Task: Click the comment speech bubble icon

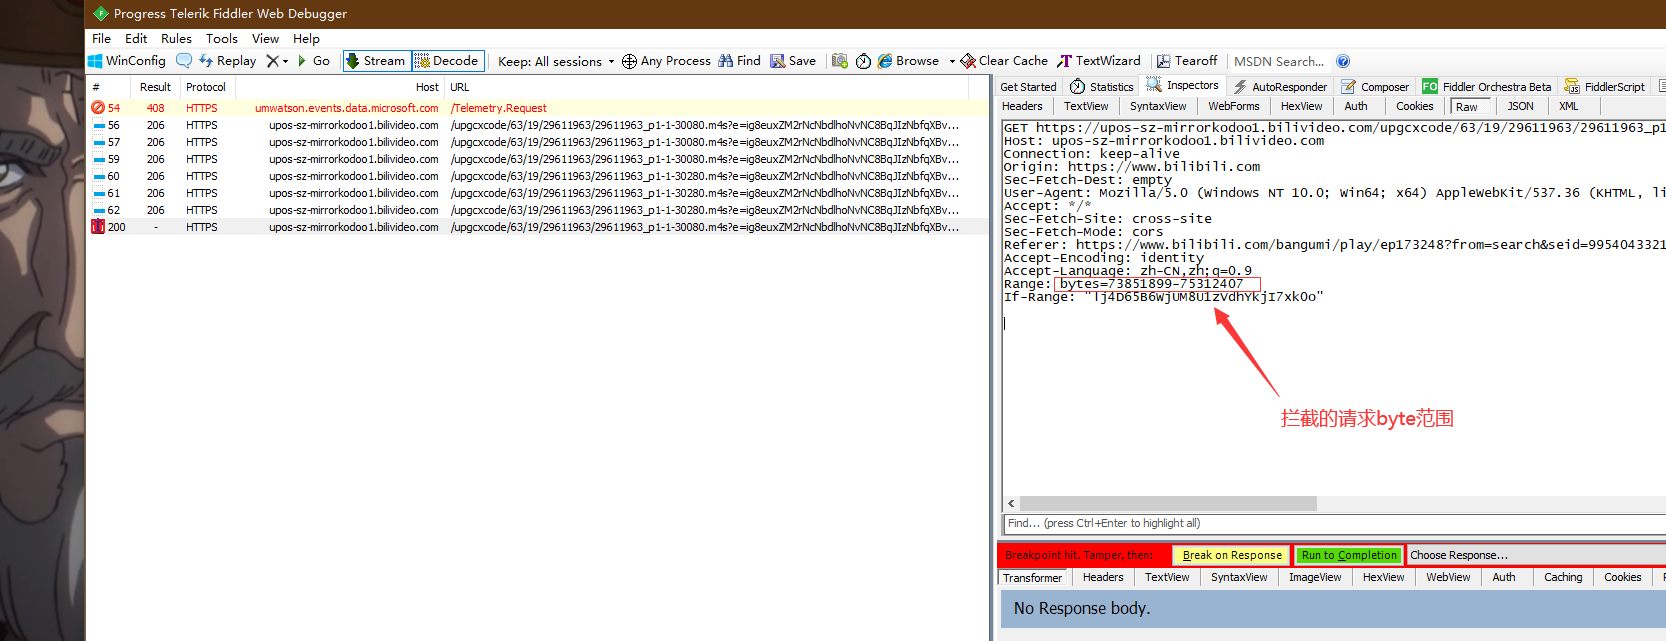Action: pos(184,61)
